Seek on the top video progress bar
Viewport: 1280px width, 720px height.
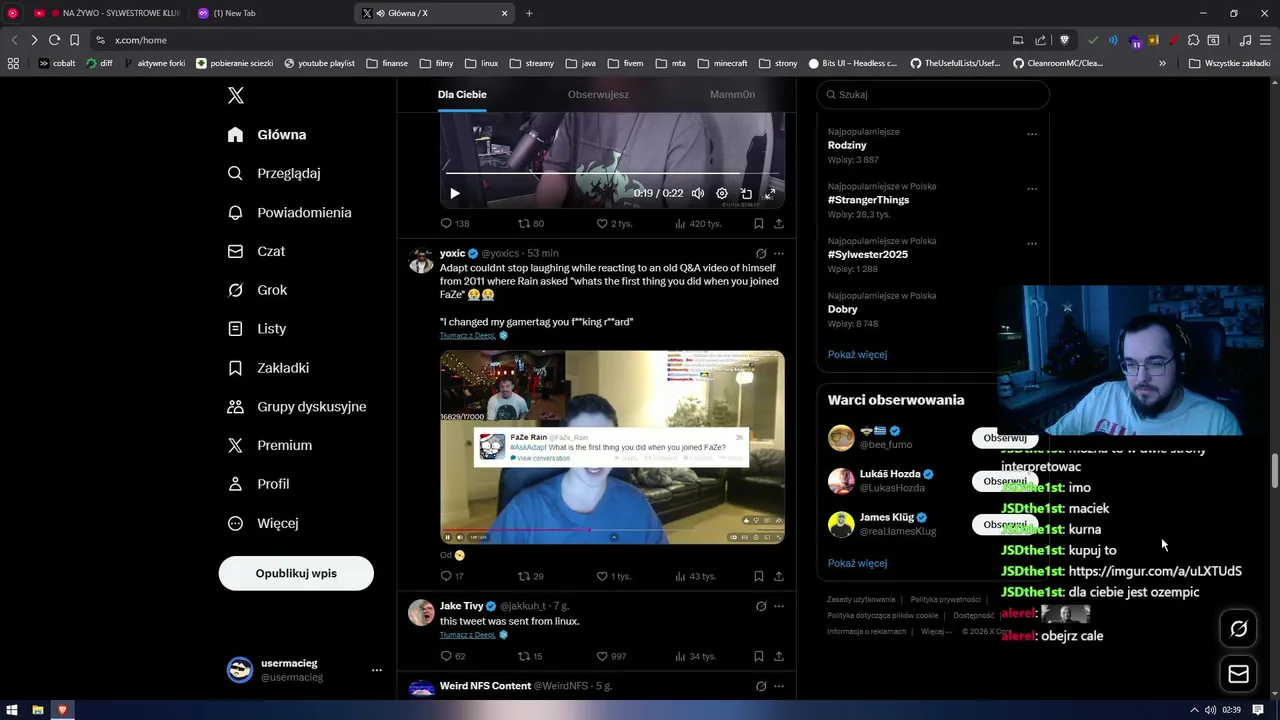point(612,173)
